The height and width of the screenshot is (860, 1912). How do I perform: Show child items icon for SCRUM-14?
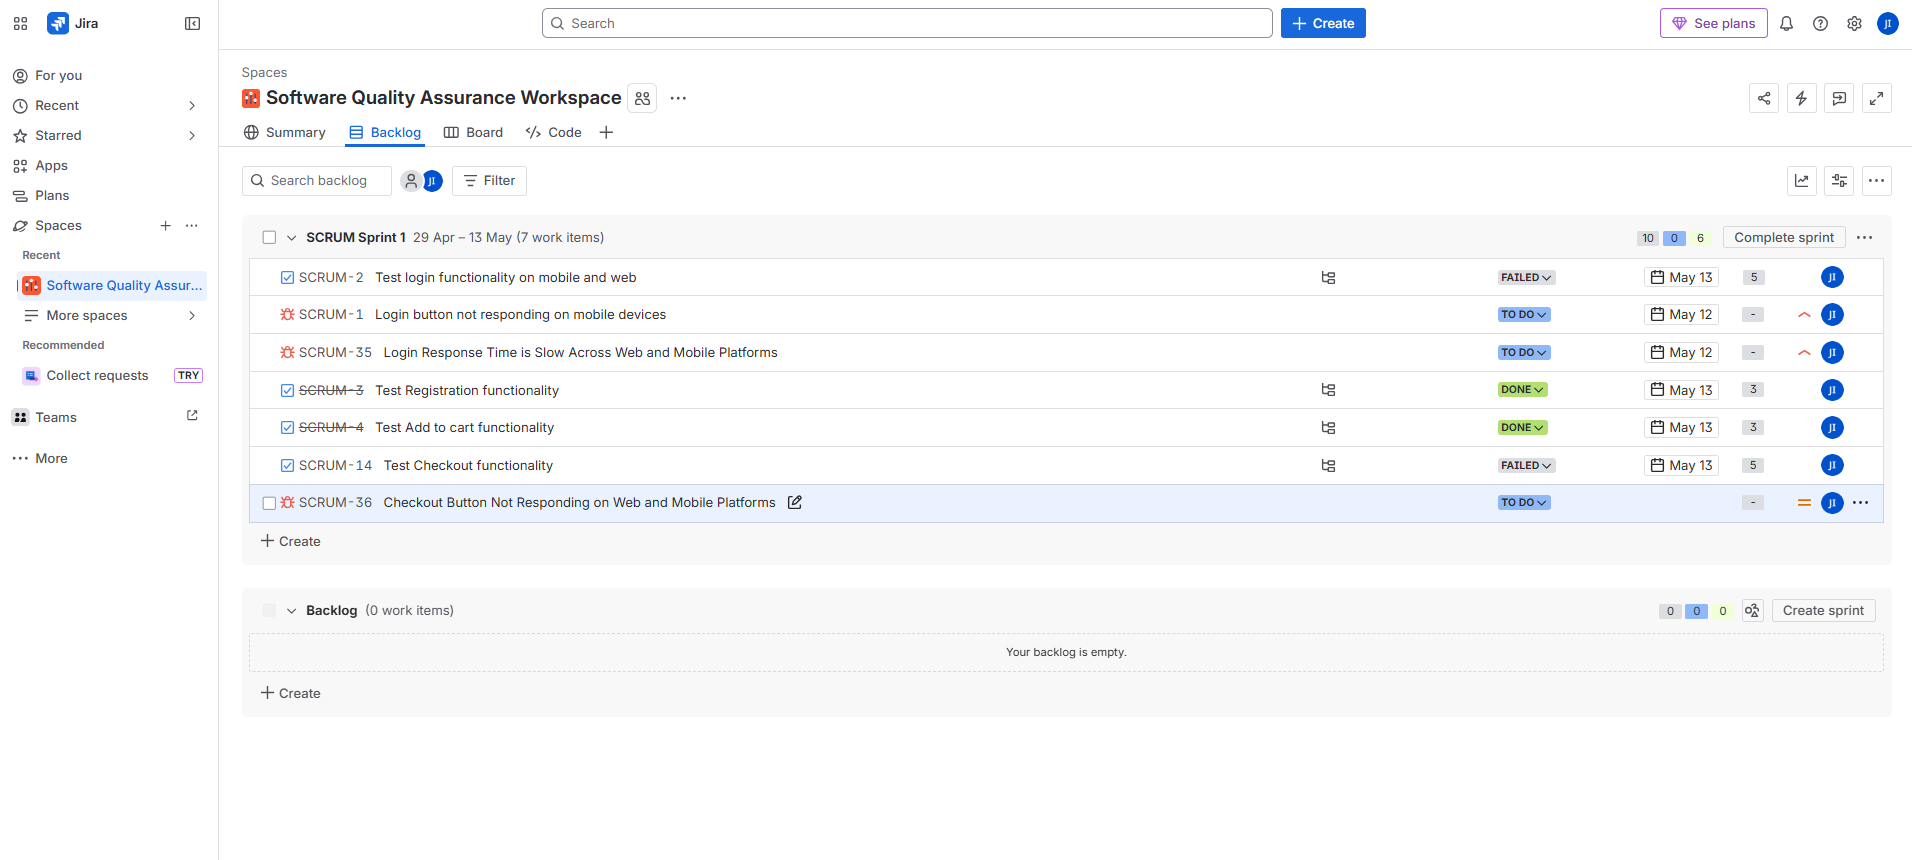pyautogui.click(x=1328, y=466)
